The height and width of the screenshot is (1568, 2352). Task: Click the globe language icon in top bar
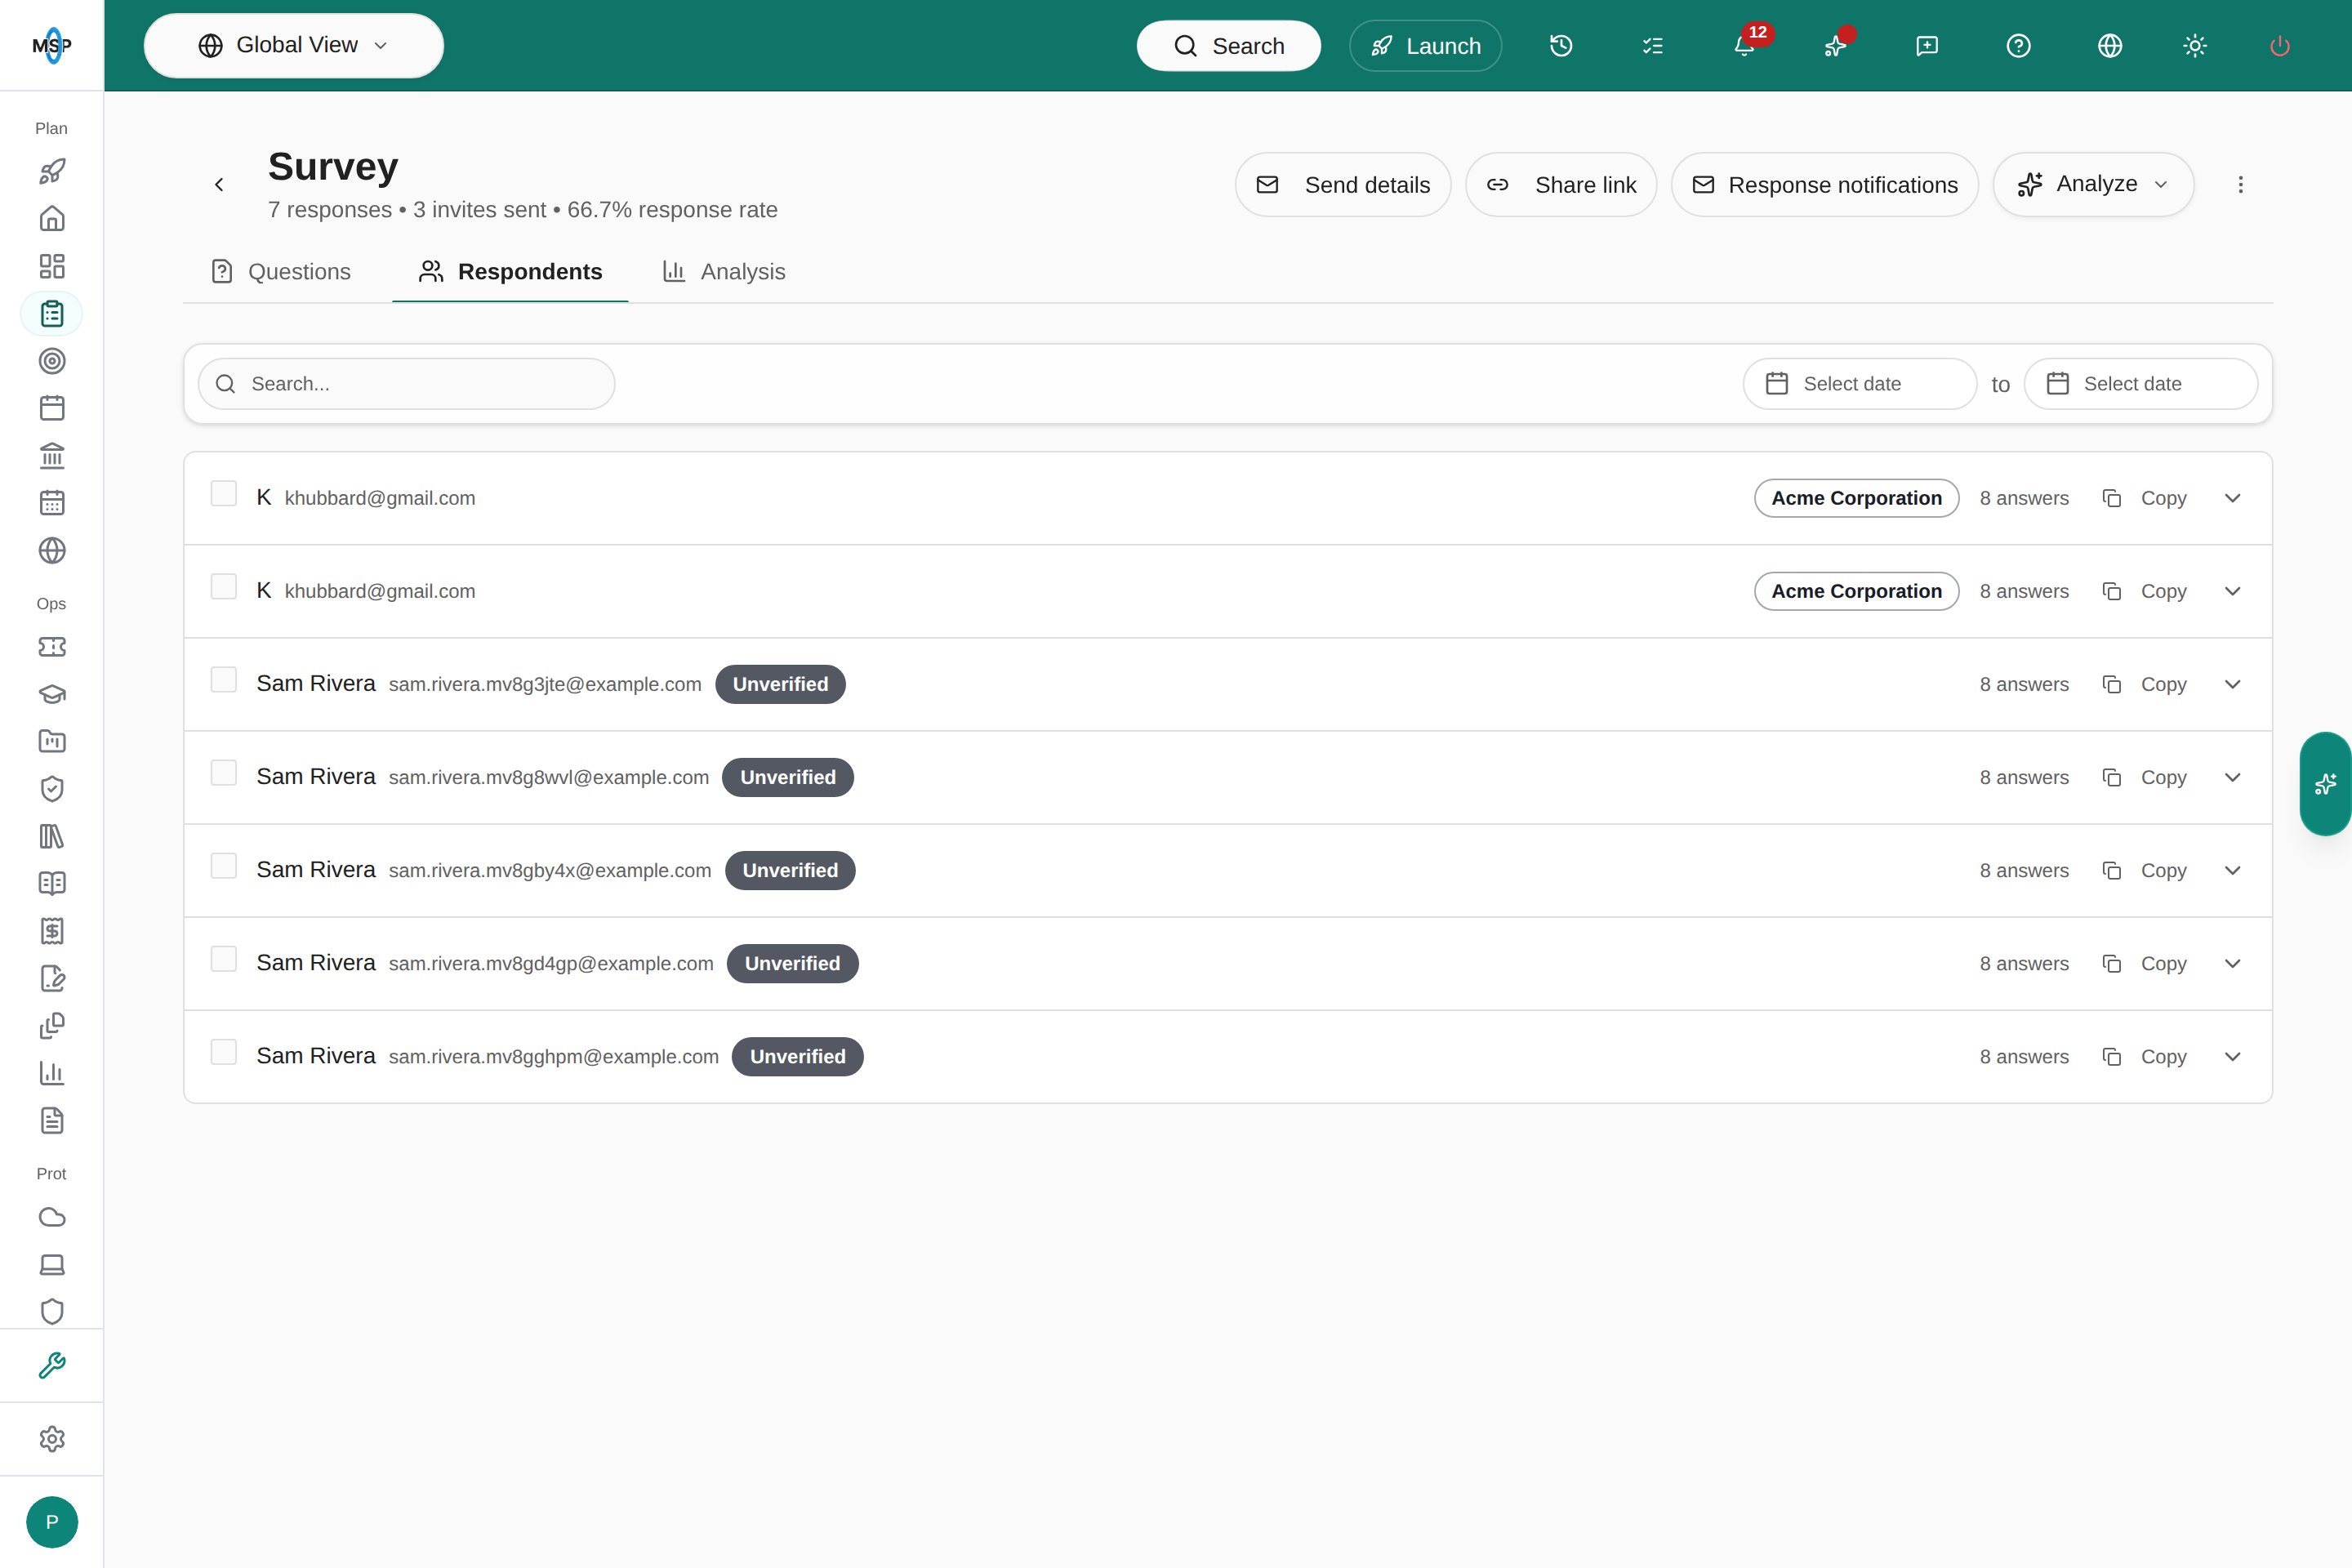(2110, 46)
